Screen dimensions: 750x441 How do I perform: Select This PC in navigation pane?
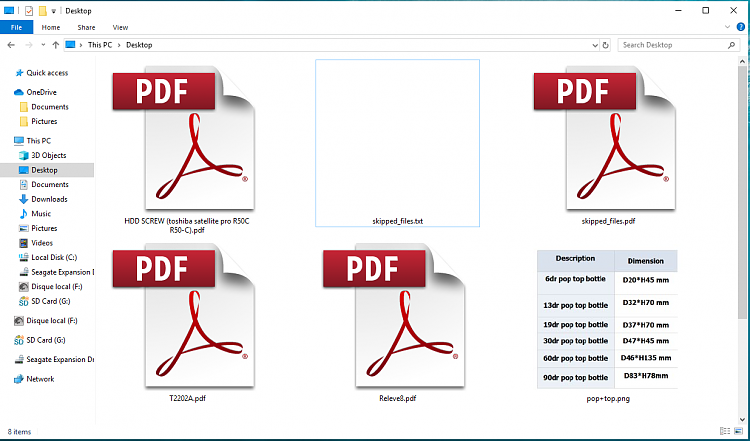click(x=38, y=141)
